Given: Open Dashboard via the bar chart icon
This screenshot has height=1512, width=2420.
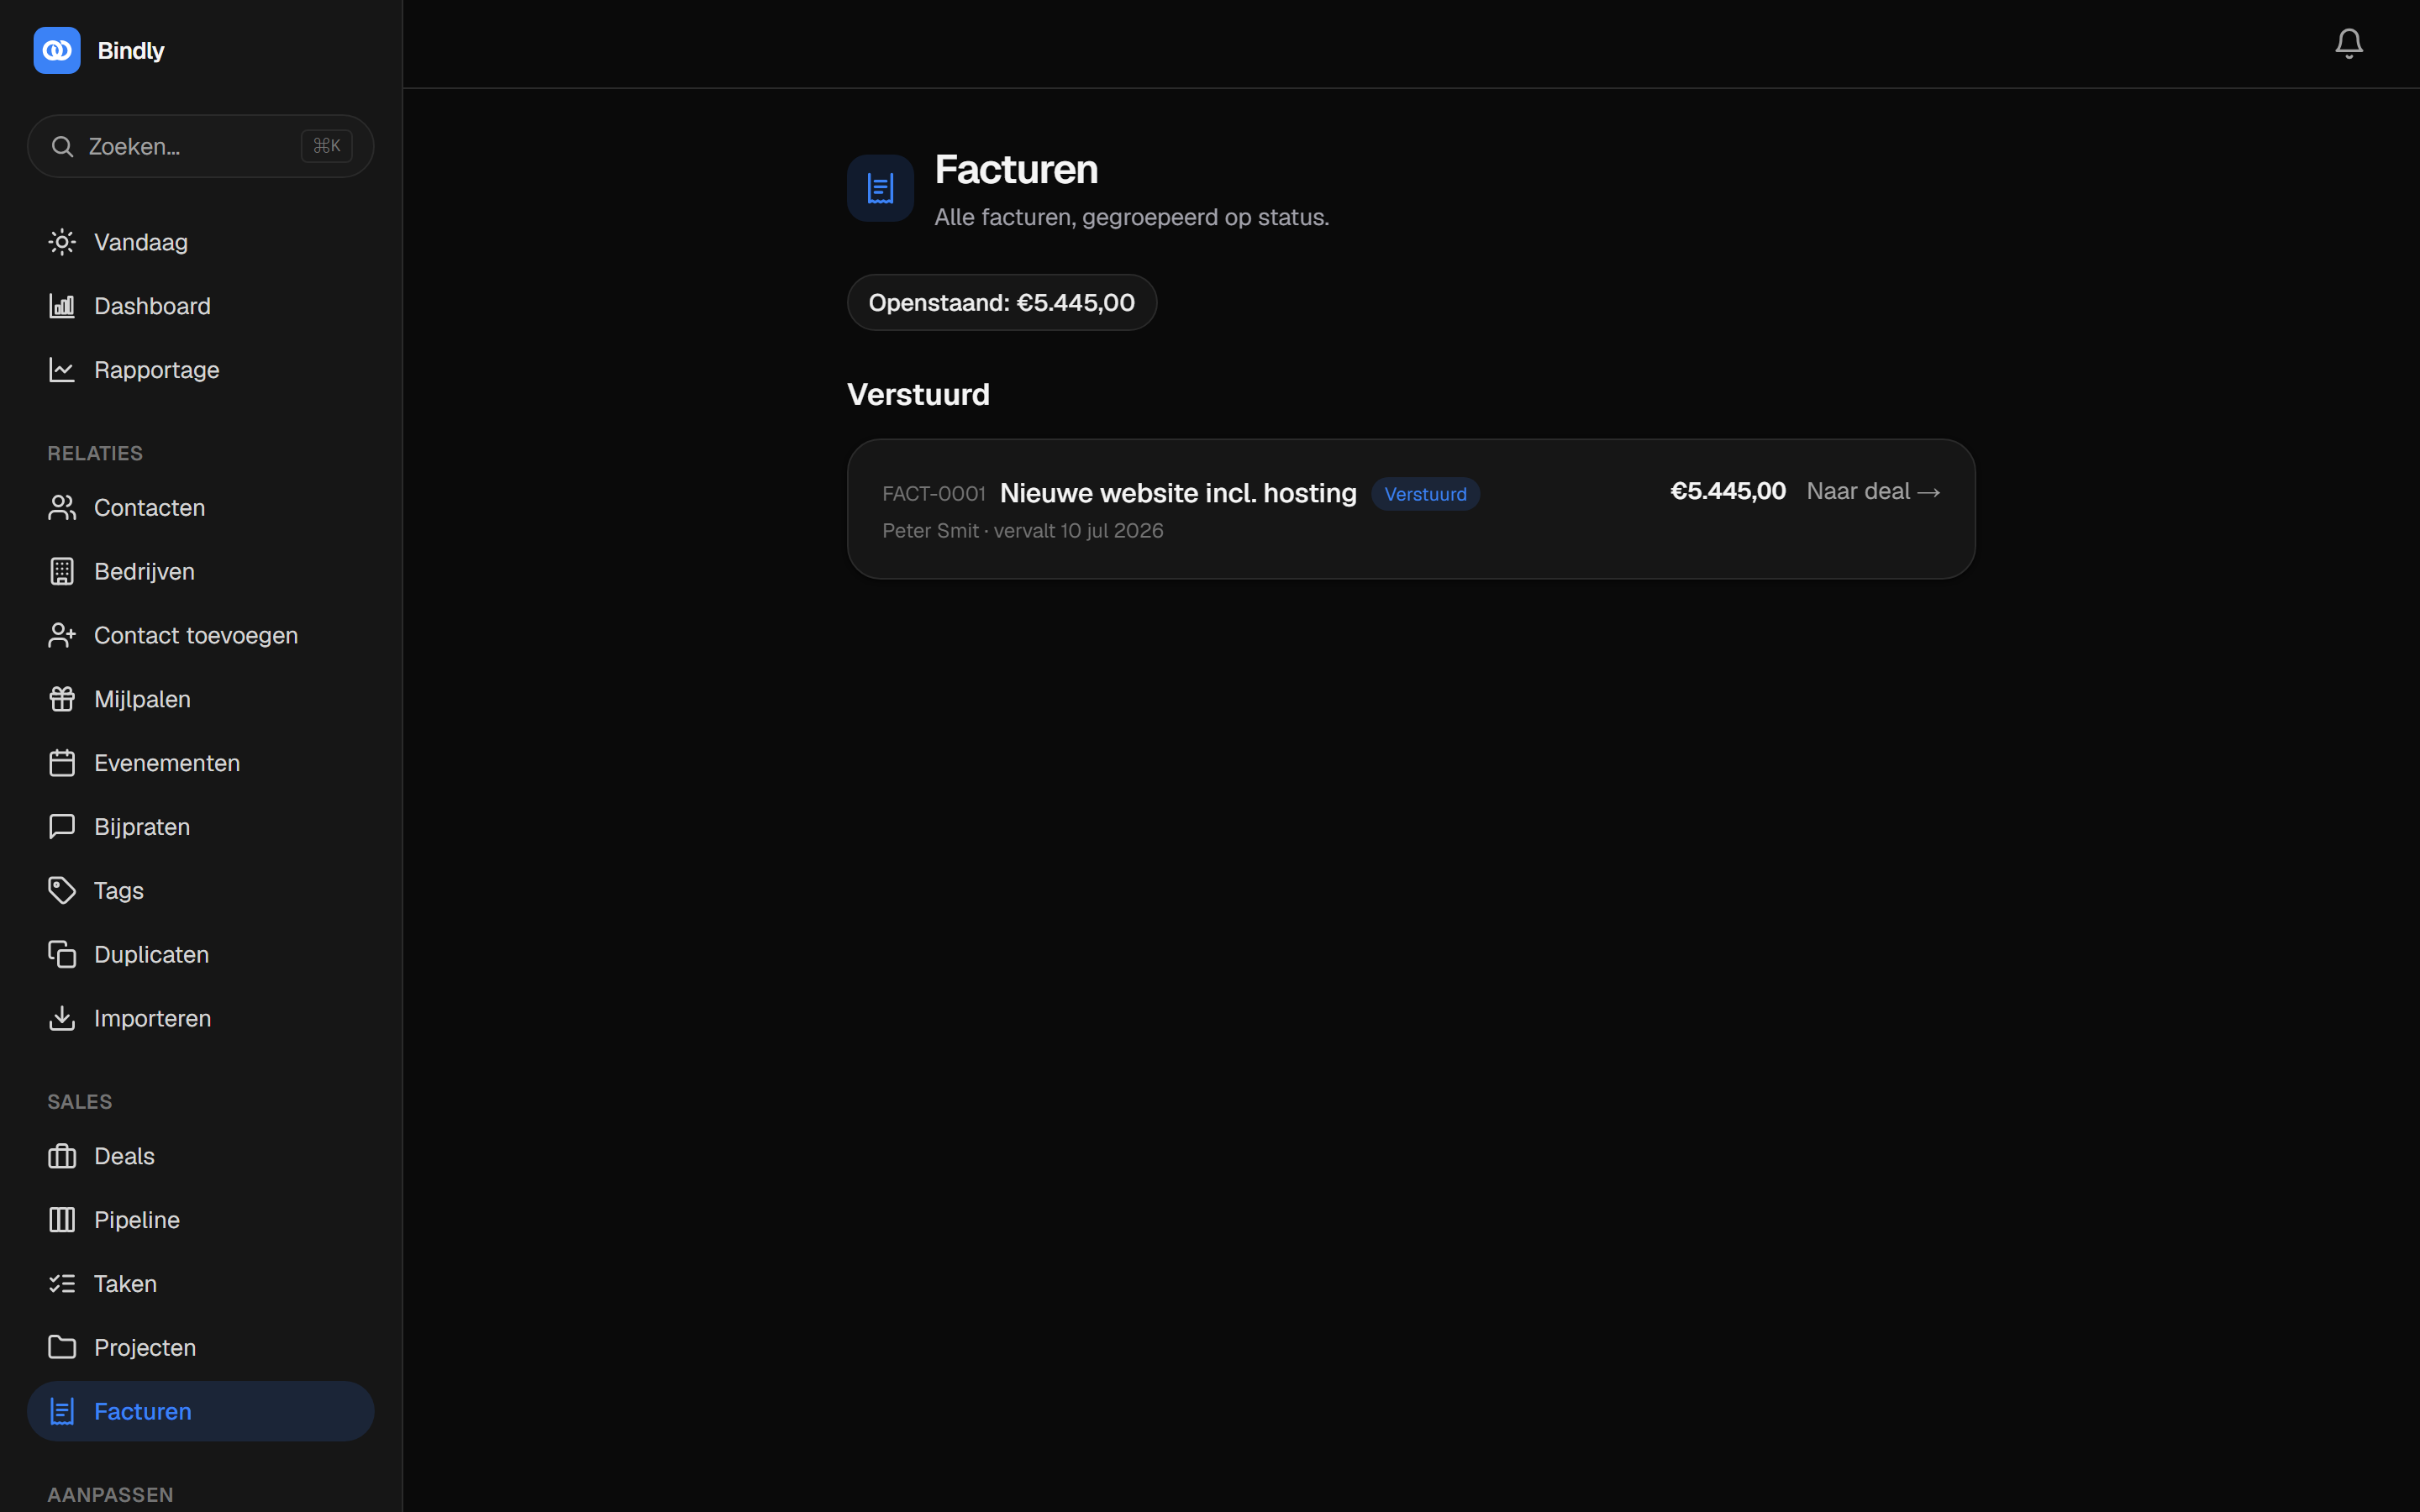Looking at the screenshot, I should [x=62, y=306].
